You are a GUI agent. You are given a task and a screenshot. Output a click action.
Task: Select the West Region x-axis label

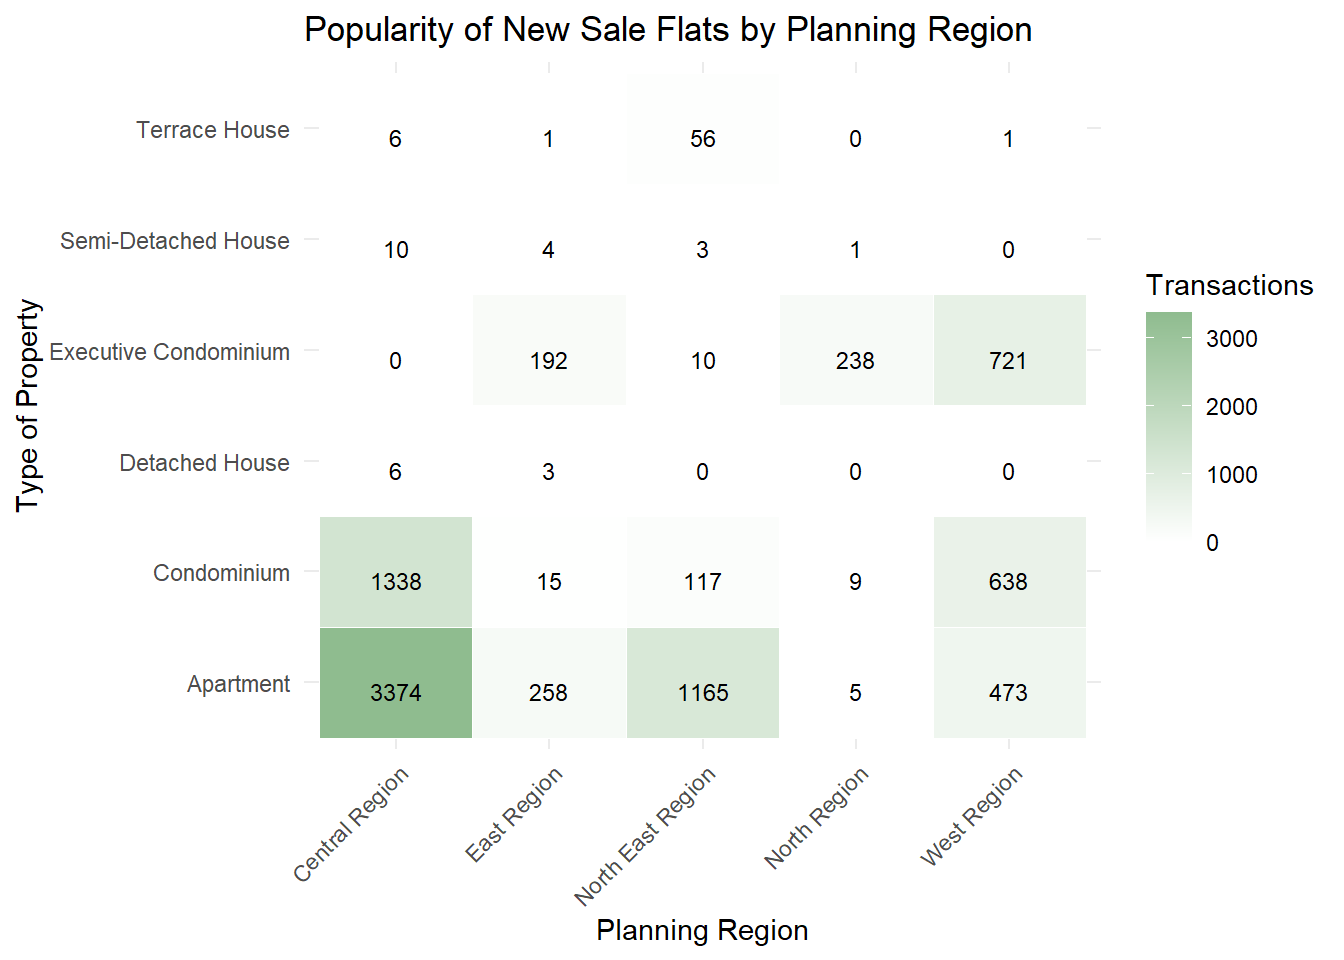click(x=972, y=816)
